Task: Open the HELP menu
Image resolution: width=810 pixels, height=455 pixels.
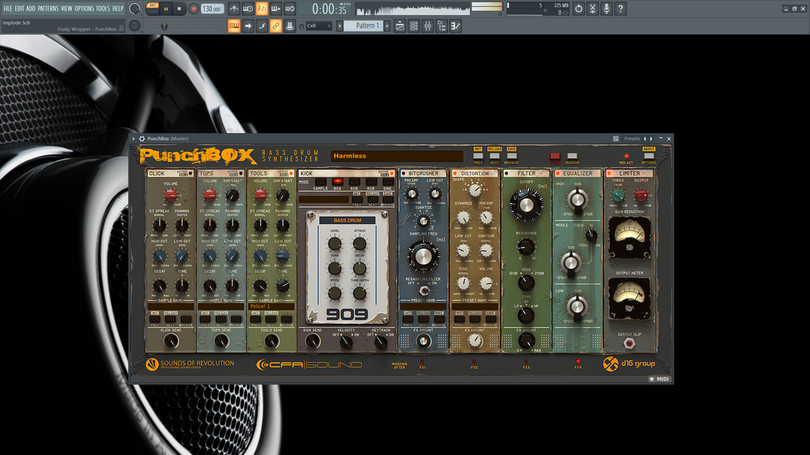Action: (118, 9)
